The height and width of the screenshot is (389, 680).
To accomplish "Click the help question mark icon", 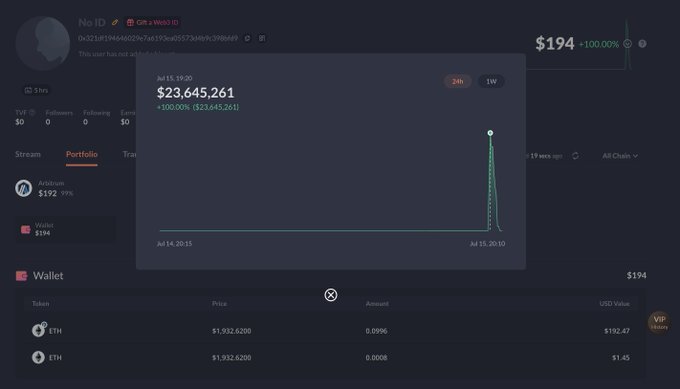I will [642, 44].
